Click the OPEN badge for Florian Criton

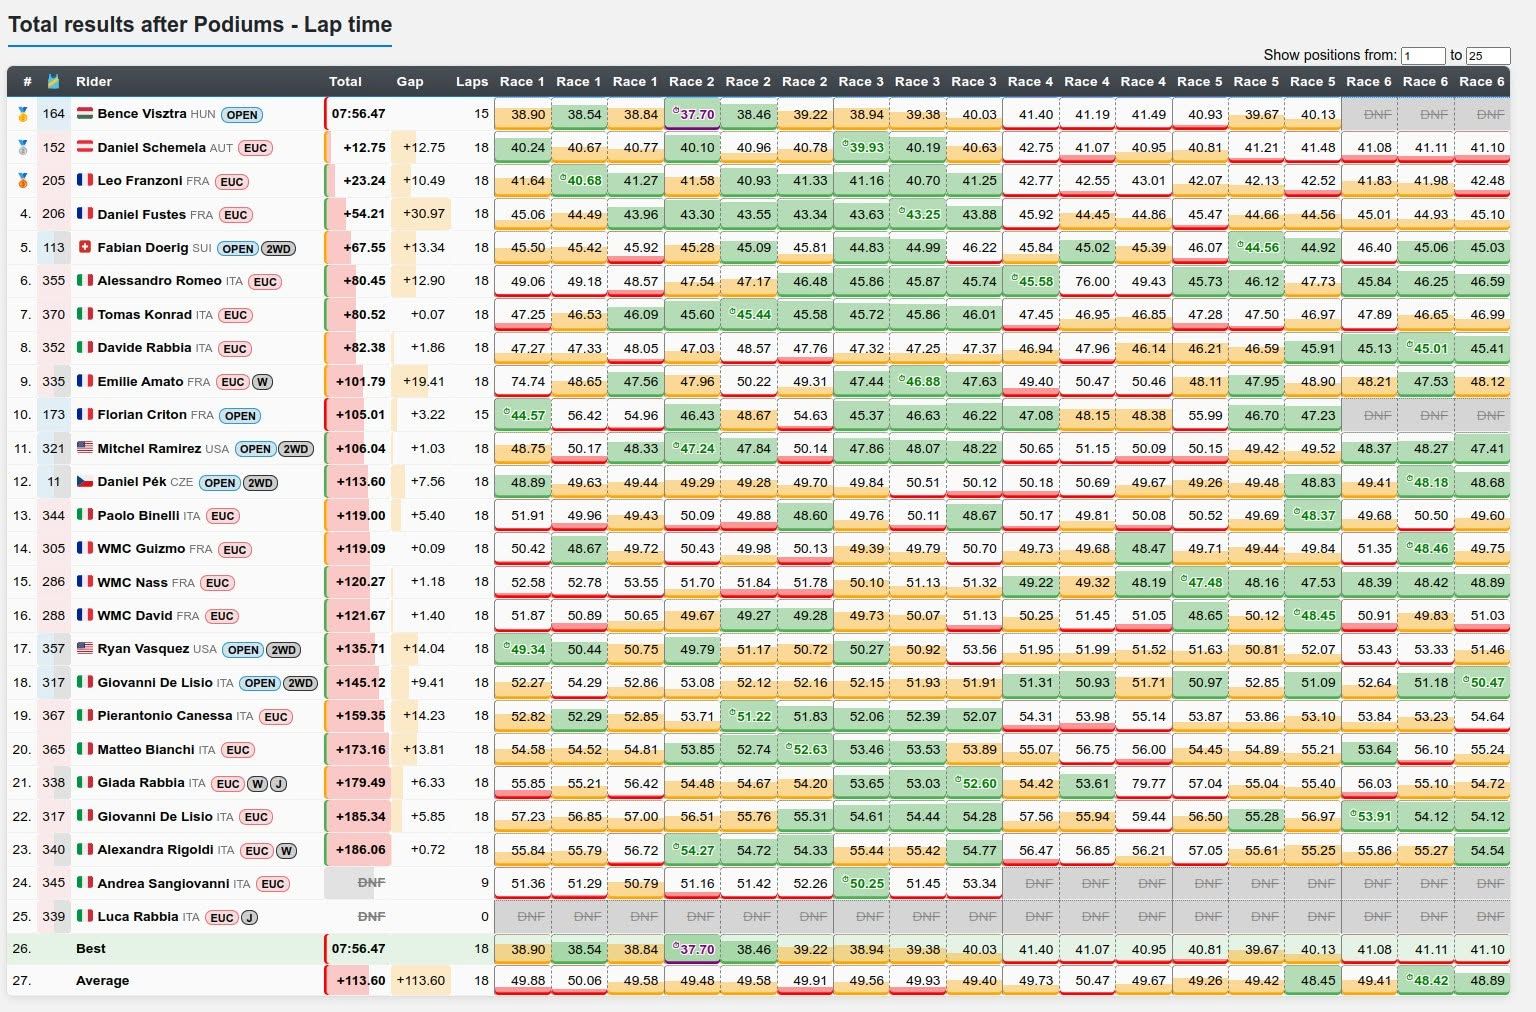(x=240, y=416)
